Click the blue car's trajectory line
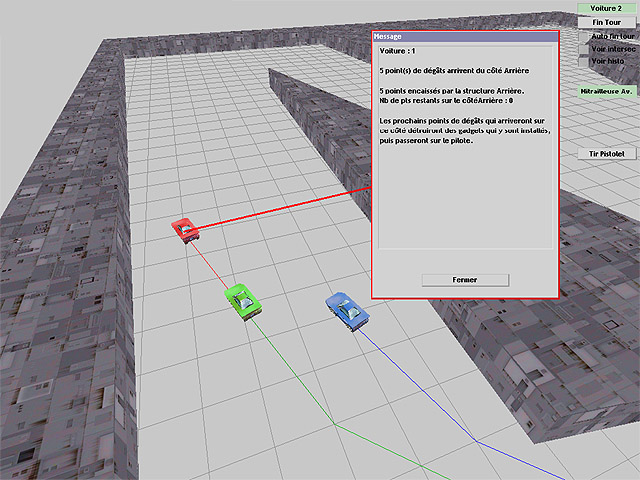The height and width of the screenshot is (480, 640). 420,390
